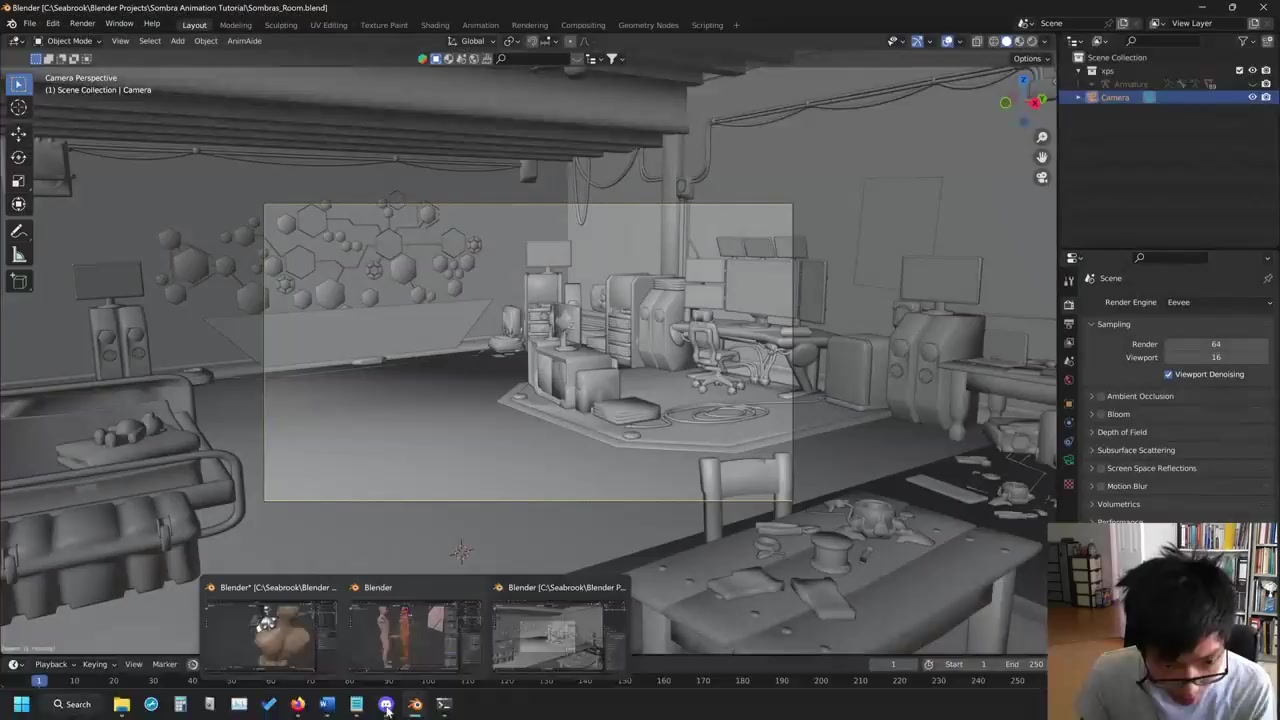Expand the Ambient Occlusion panel
1280x720 pixels.
click(x=1092, y=396)
